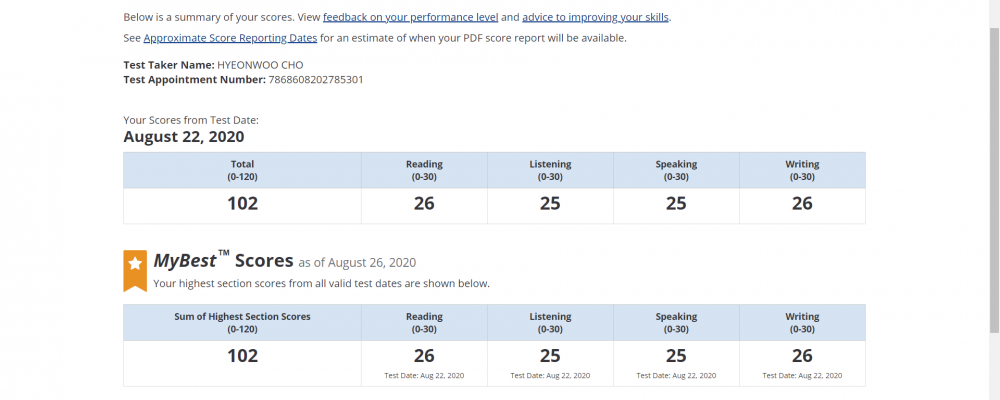Click the Sum of Highest Section Scores header
The width and height of the screenshot is (1000, 400).
point(242,323)
